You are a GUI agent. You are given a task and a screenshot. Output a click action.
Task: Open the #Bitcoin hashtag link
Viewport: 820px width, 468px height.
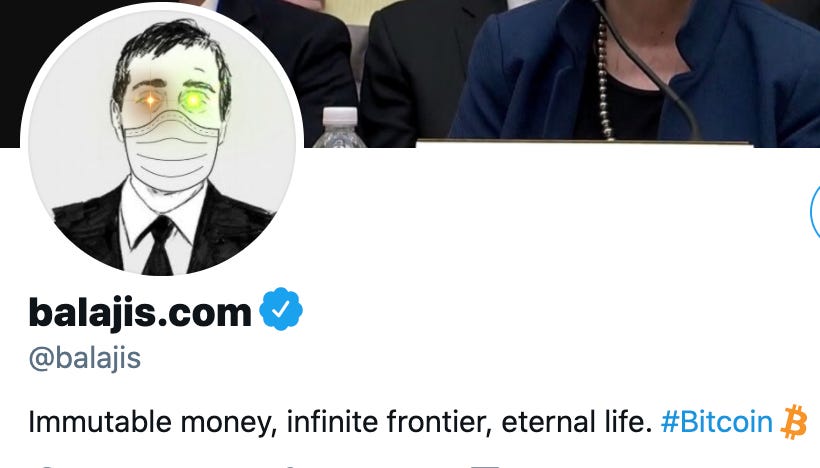(x=716, y=421)
